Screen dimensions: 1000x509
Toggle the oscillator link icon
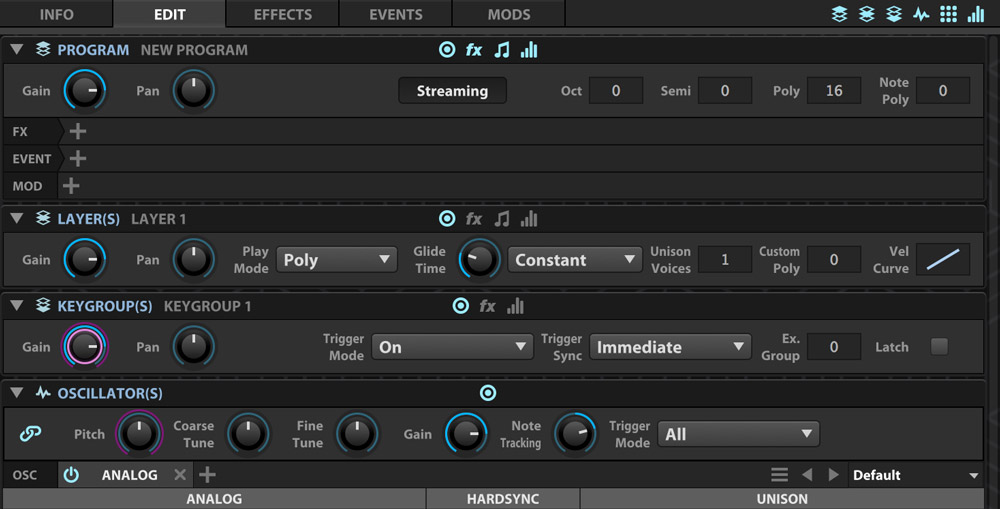(30, 434)
